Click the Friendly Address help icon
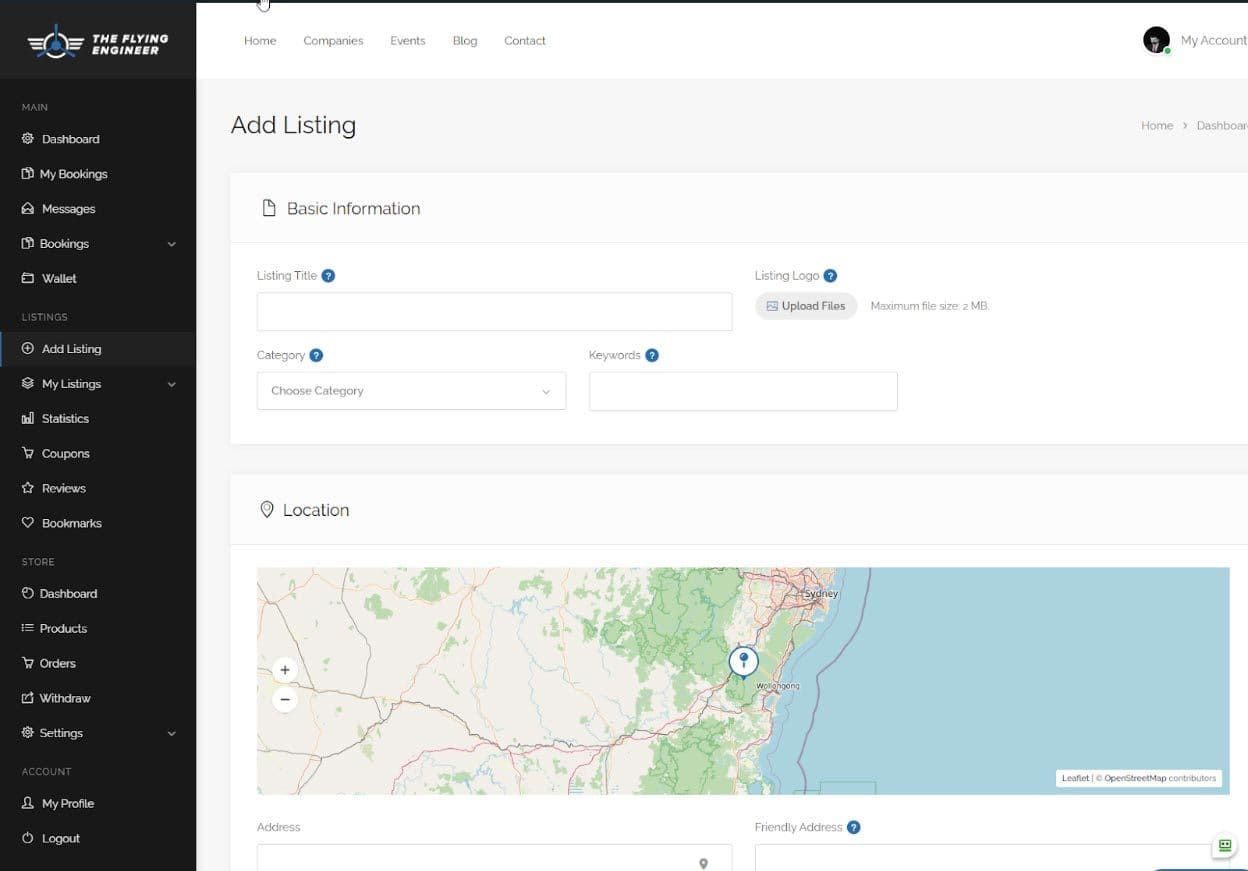The width and height of the screenshot is (1248, 871). tap(853, 827)
